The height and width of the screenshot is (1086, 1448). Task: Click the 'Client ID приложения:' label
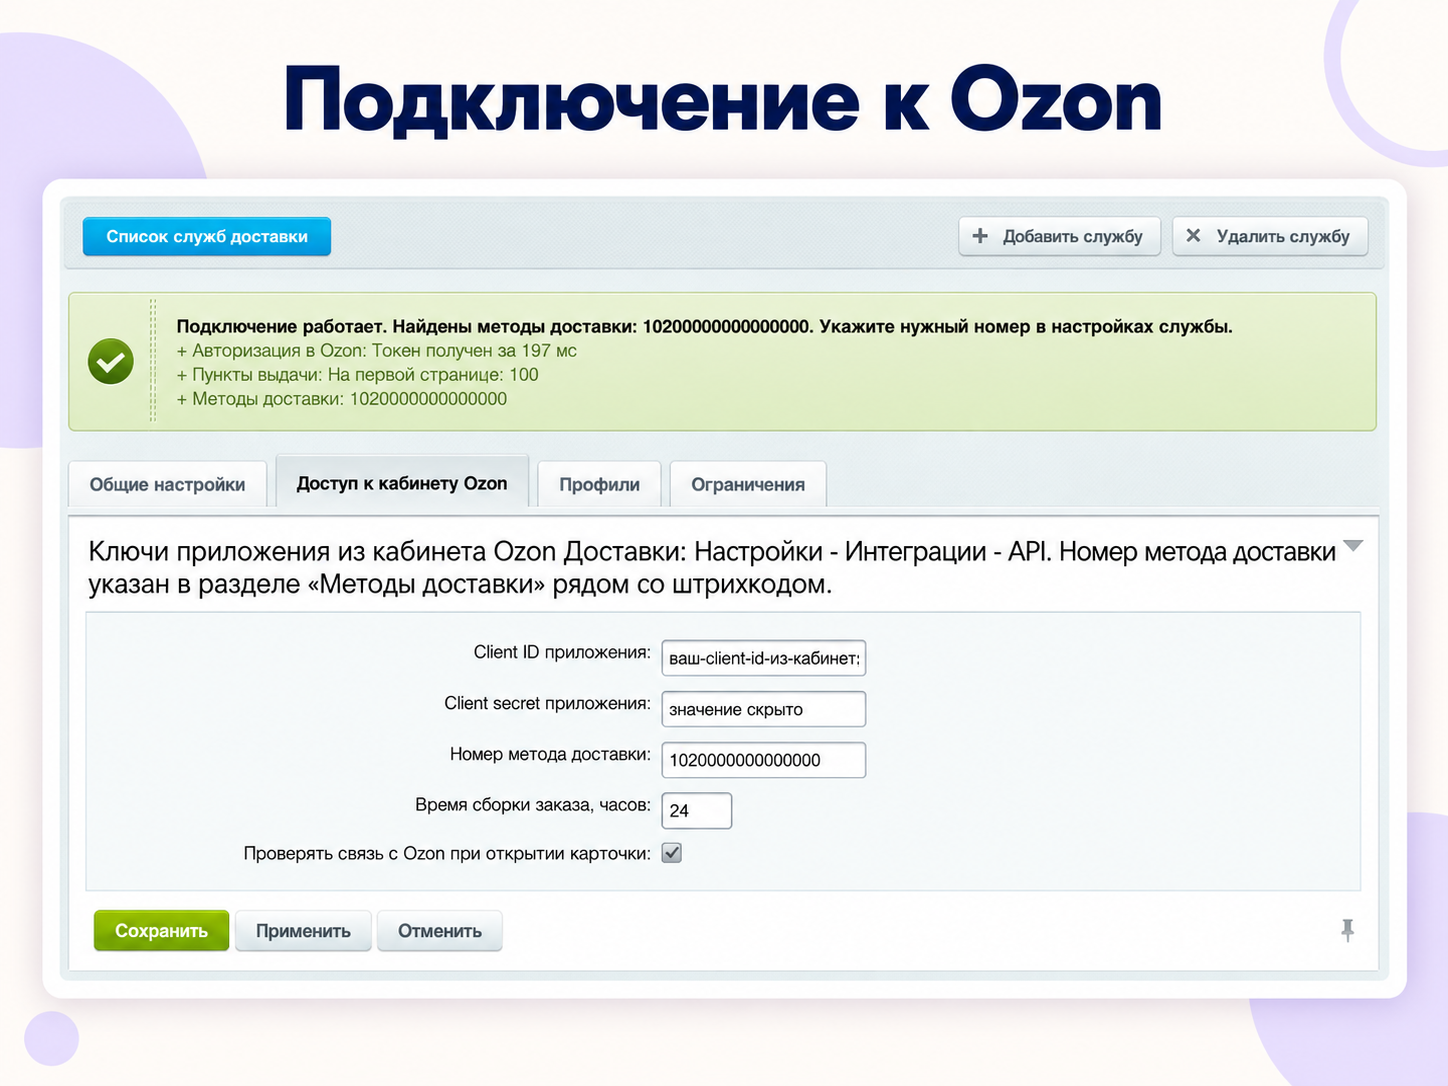[x=562, y=652]
